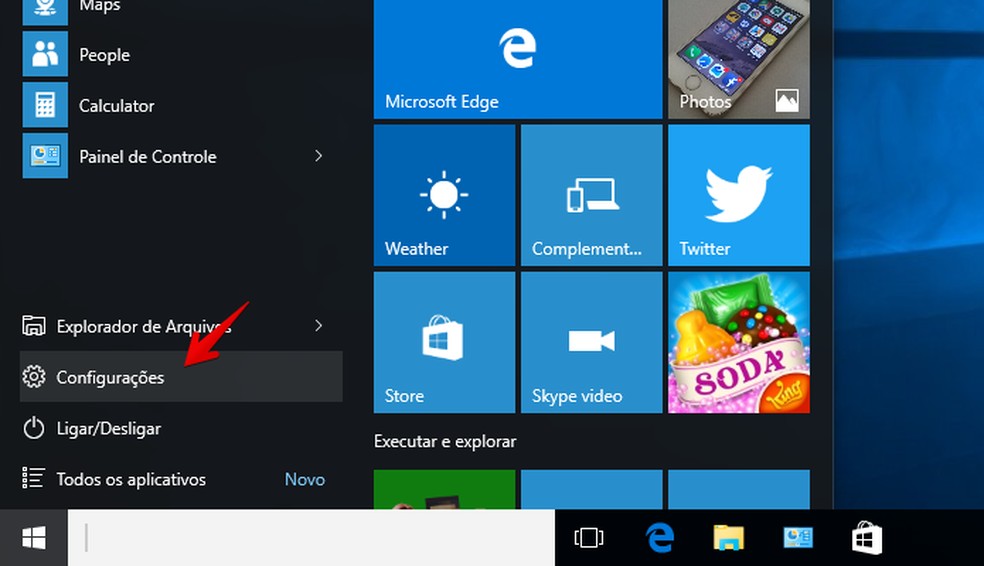Open the Store tile
984x566 pixels.
coord(444,343)
